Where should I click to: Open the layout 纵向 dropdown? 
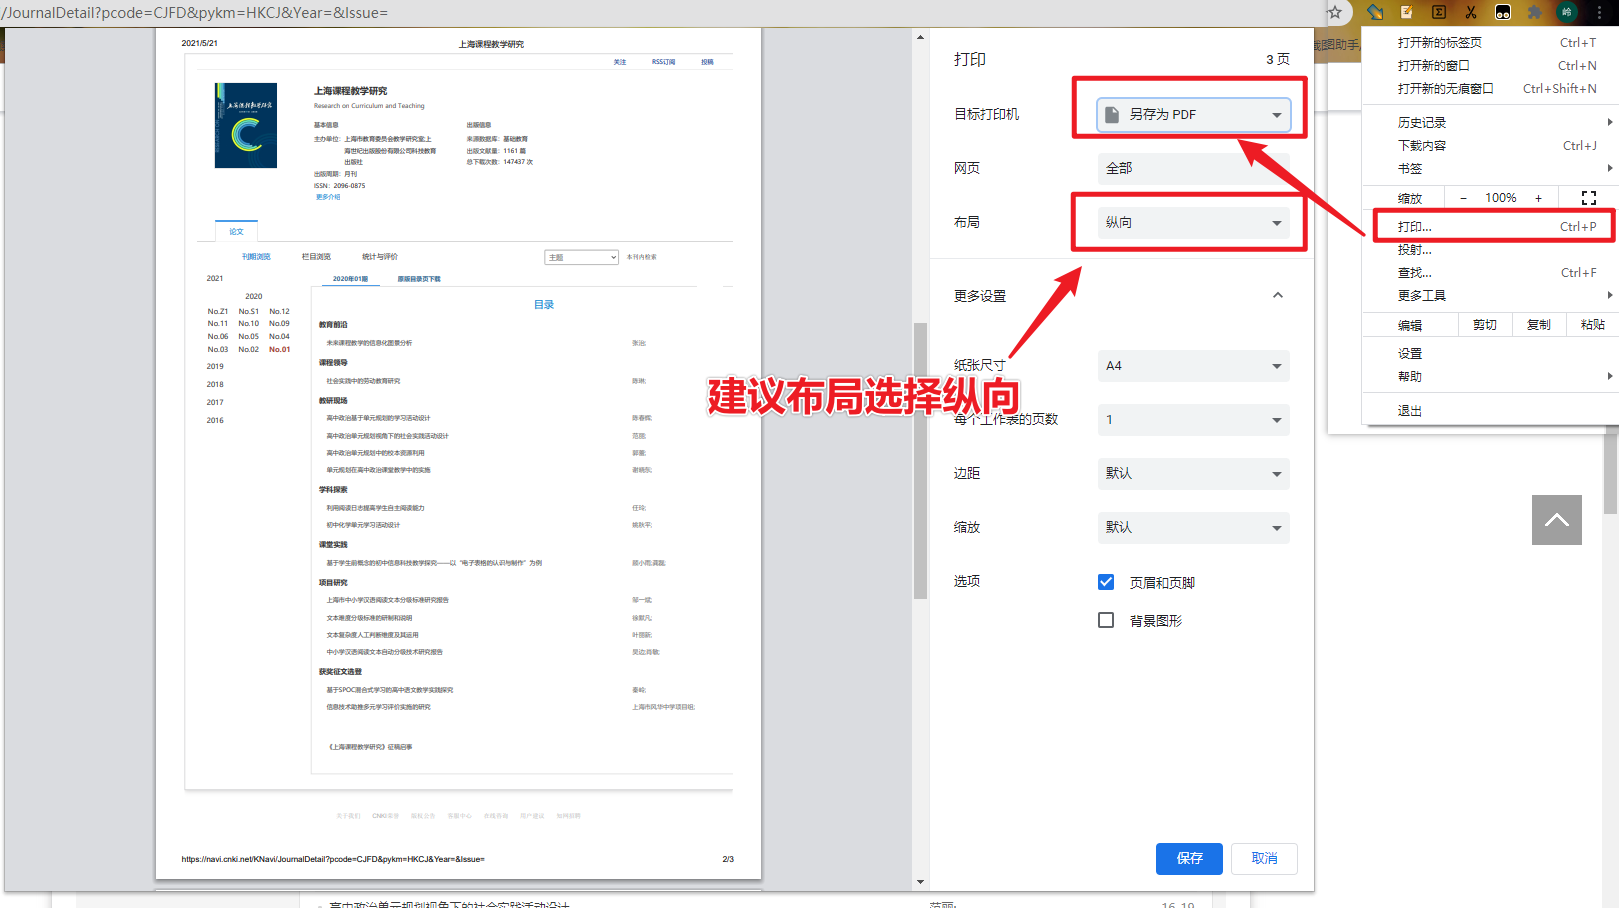tap(1193, 222)
